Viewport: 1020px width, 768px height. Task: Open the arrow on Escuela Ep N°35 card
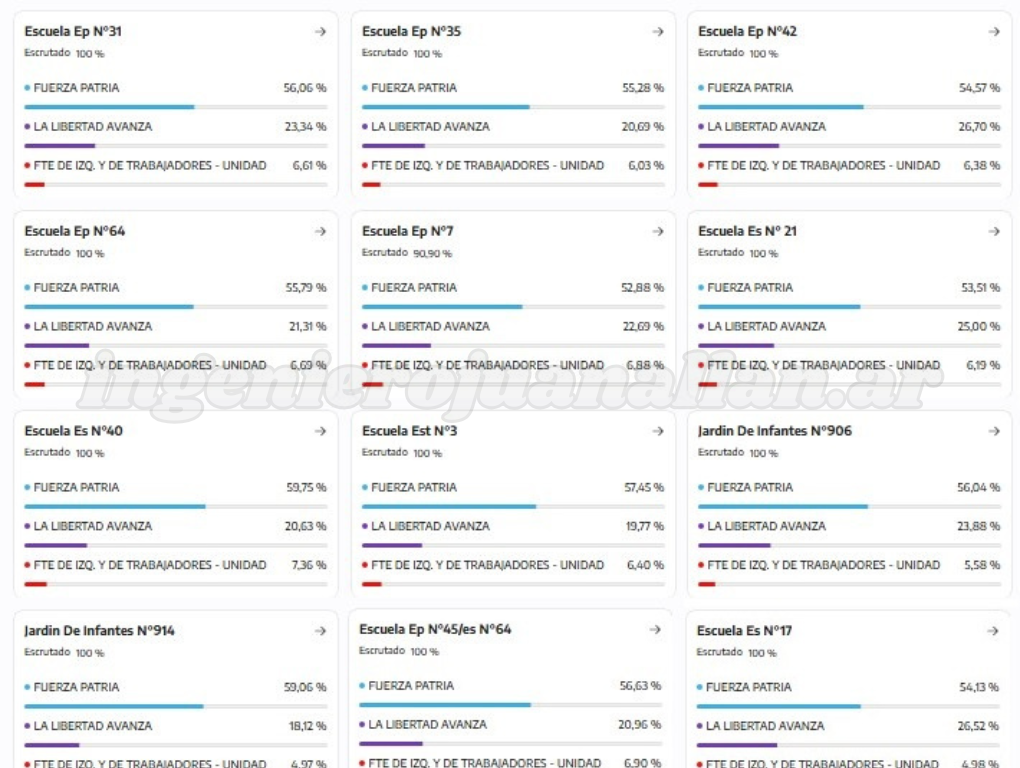[x=657, y=32]
